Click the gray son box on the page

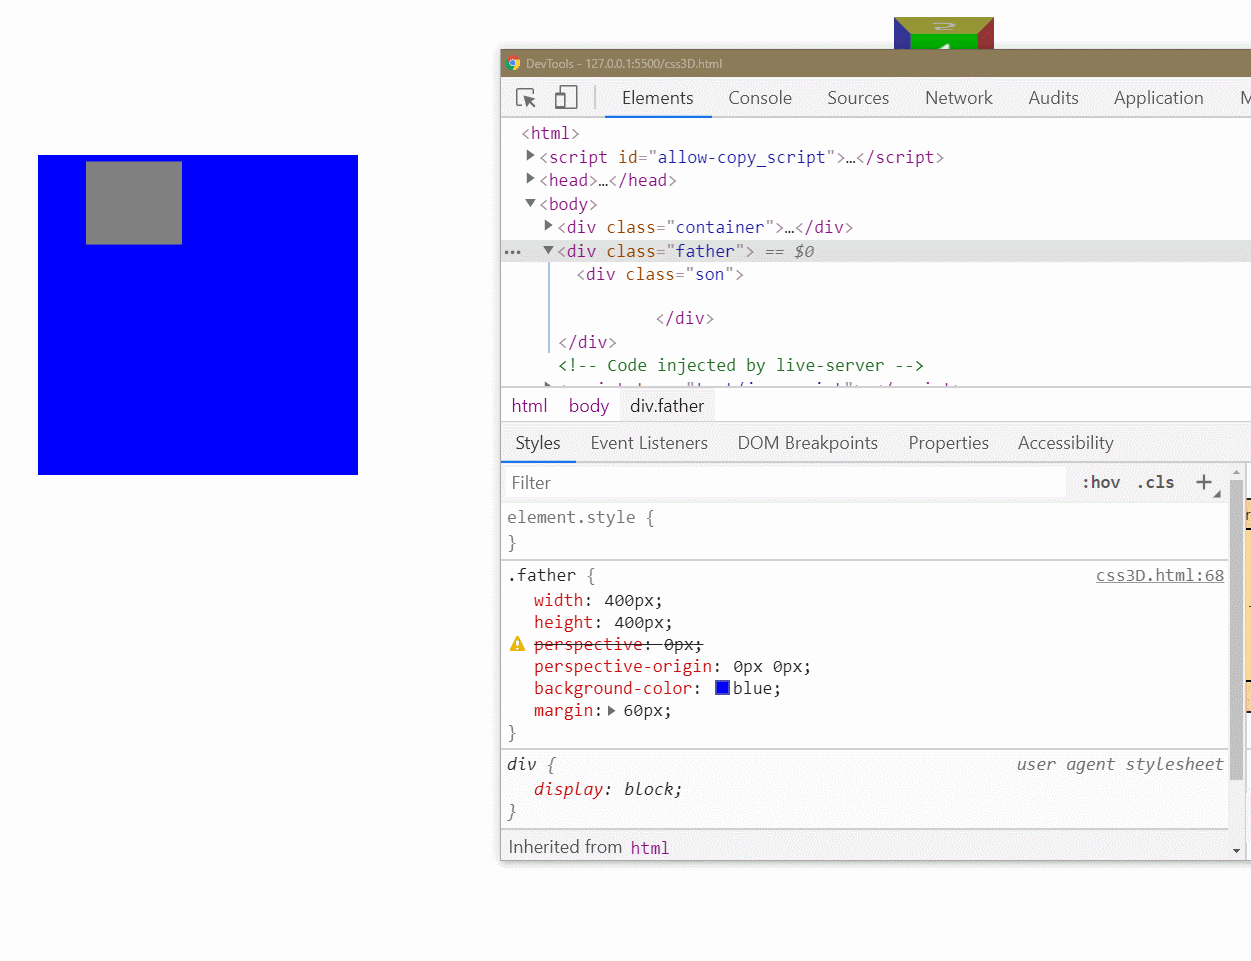pyautogui.click(x=134, y=203)
